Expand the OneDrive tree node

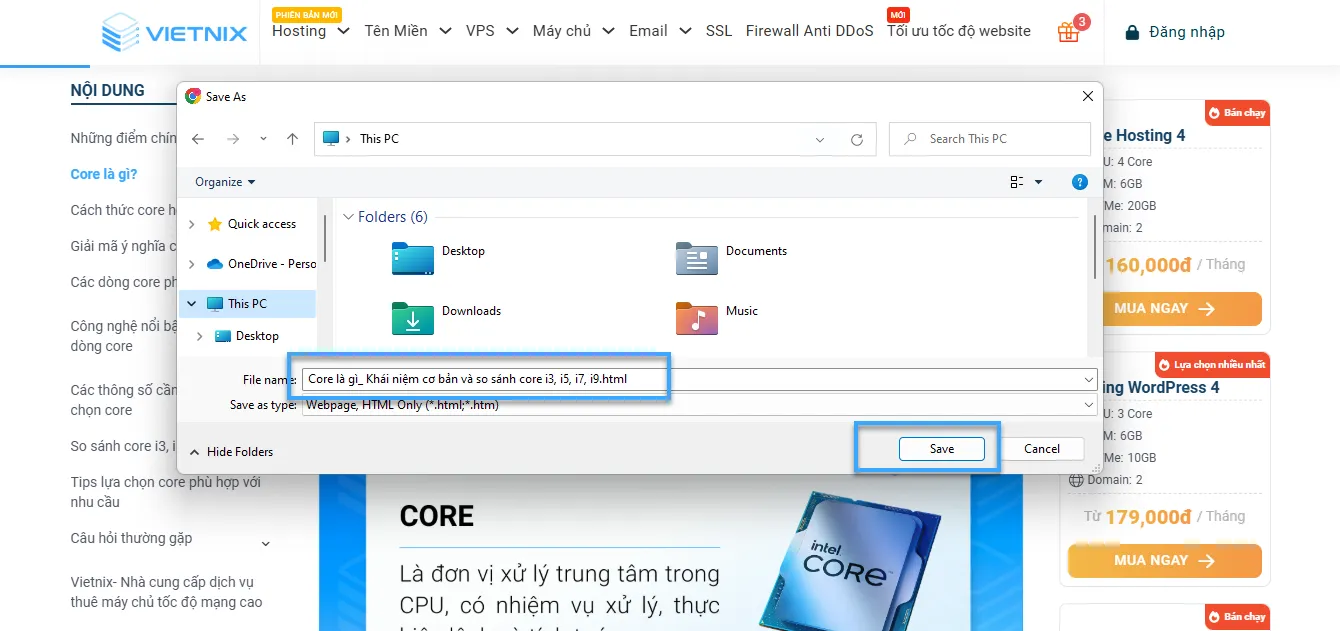click(192, 264)
